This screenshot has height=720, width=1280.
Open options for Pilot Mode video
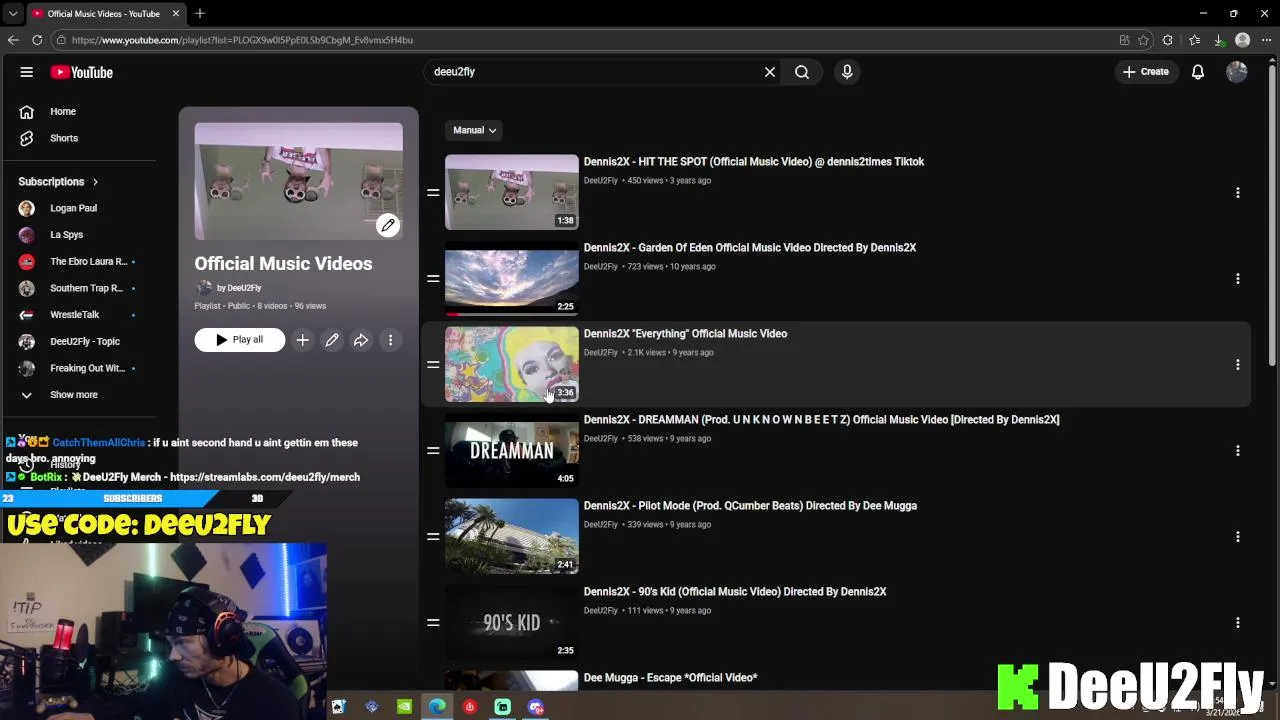1238,536
